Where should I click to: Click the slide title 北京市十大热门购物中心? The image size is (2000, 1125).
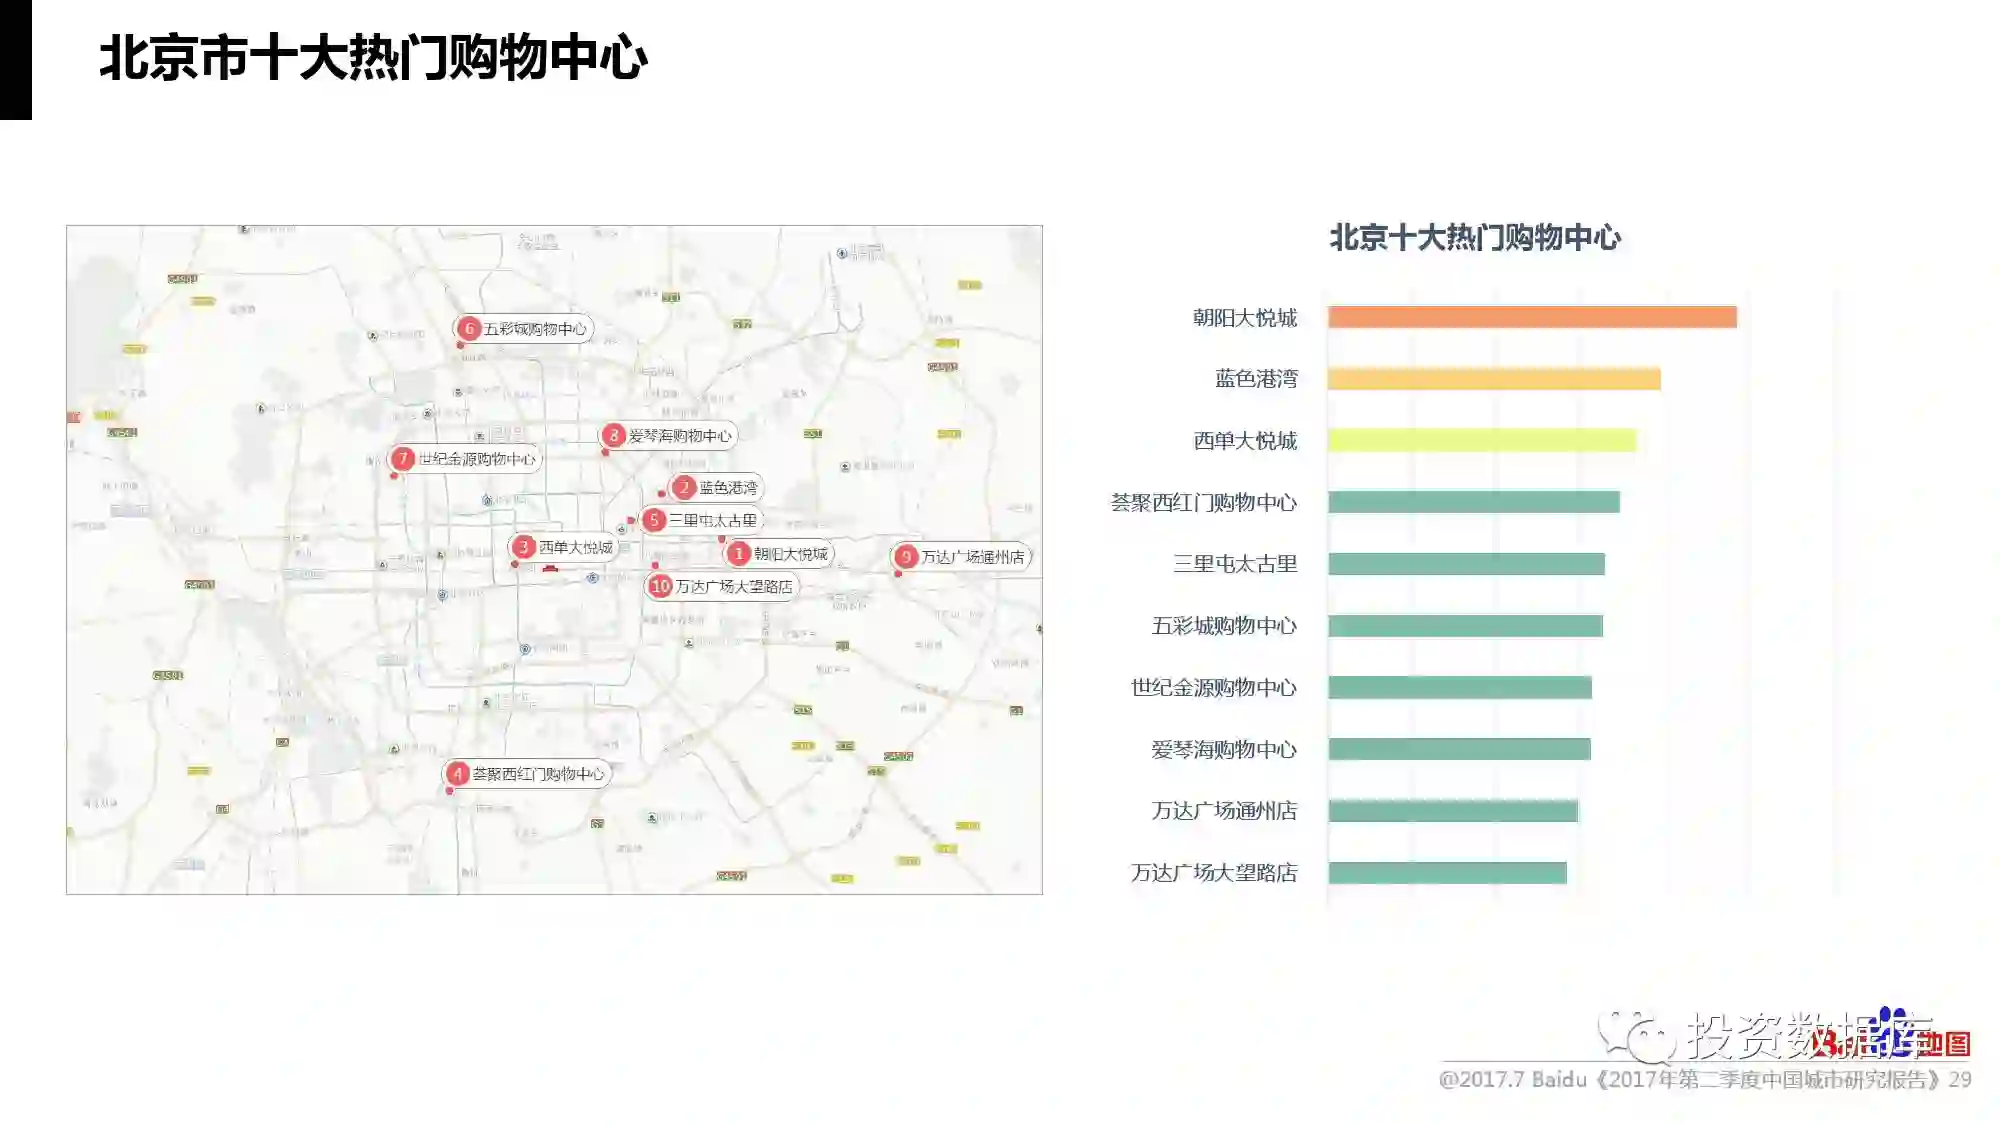[373, 57]
